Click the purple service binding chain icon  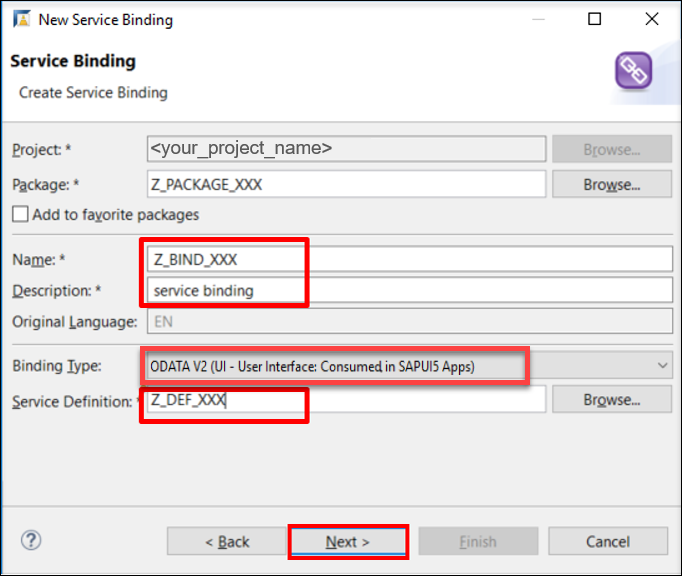tap(633, 70)
